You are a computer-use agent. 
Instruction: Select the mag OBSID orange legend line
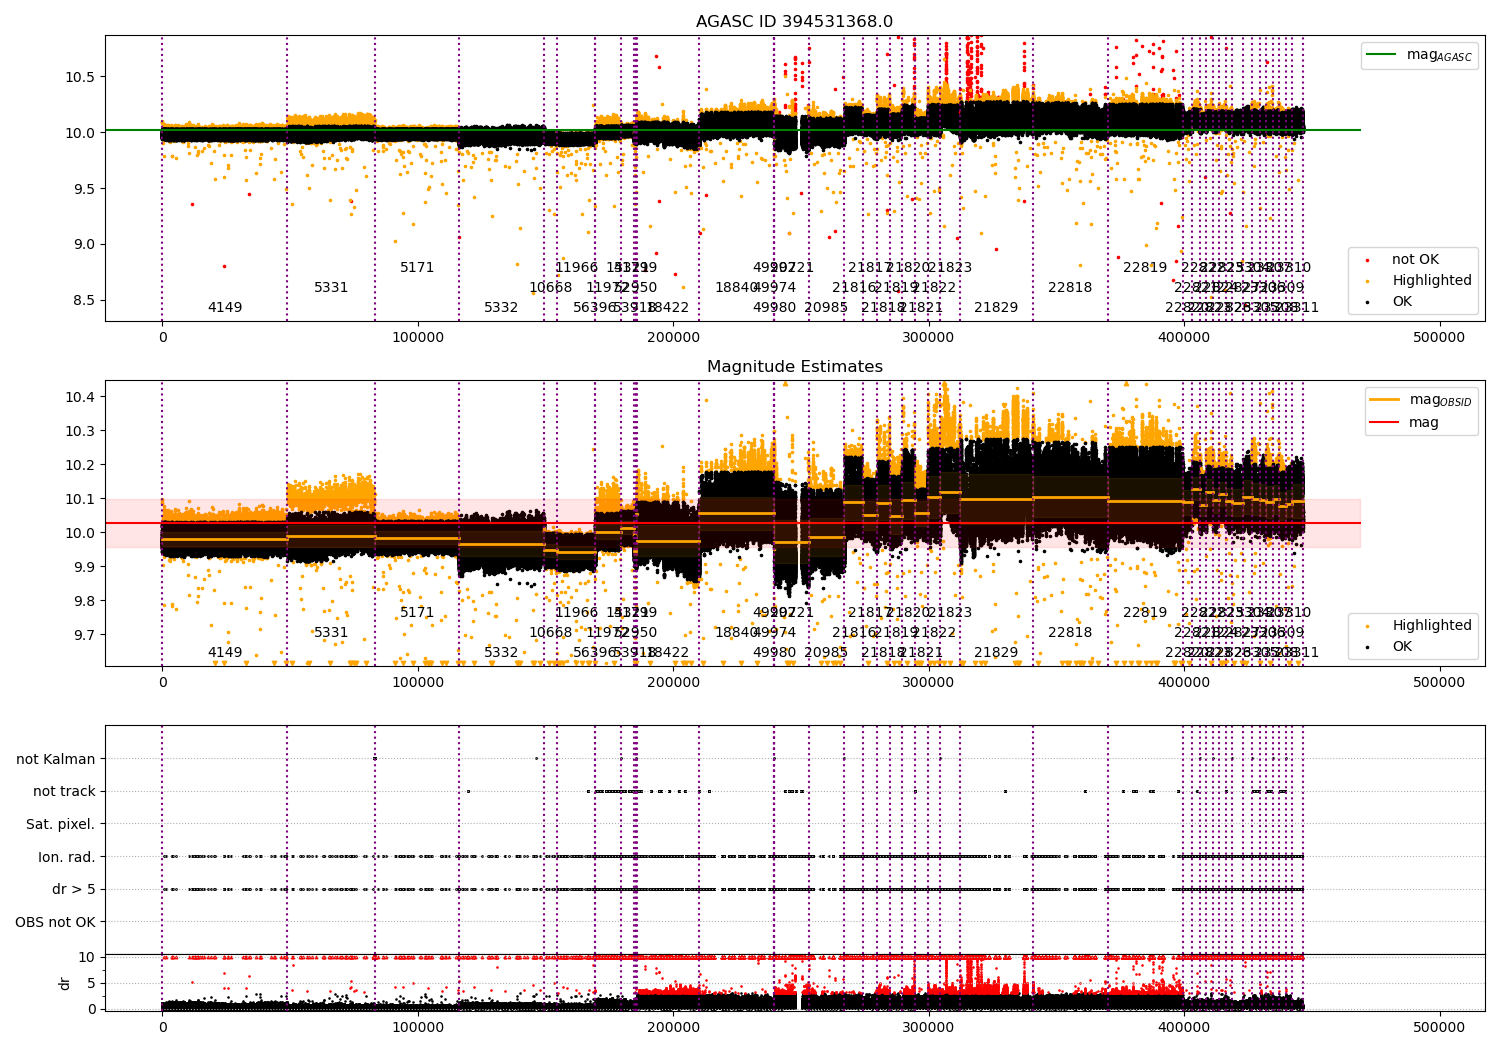(x=1385, y=400)
